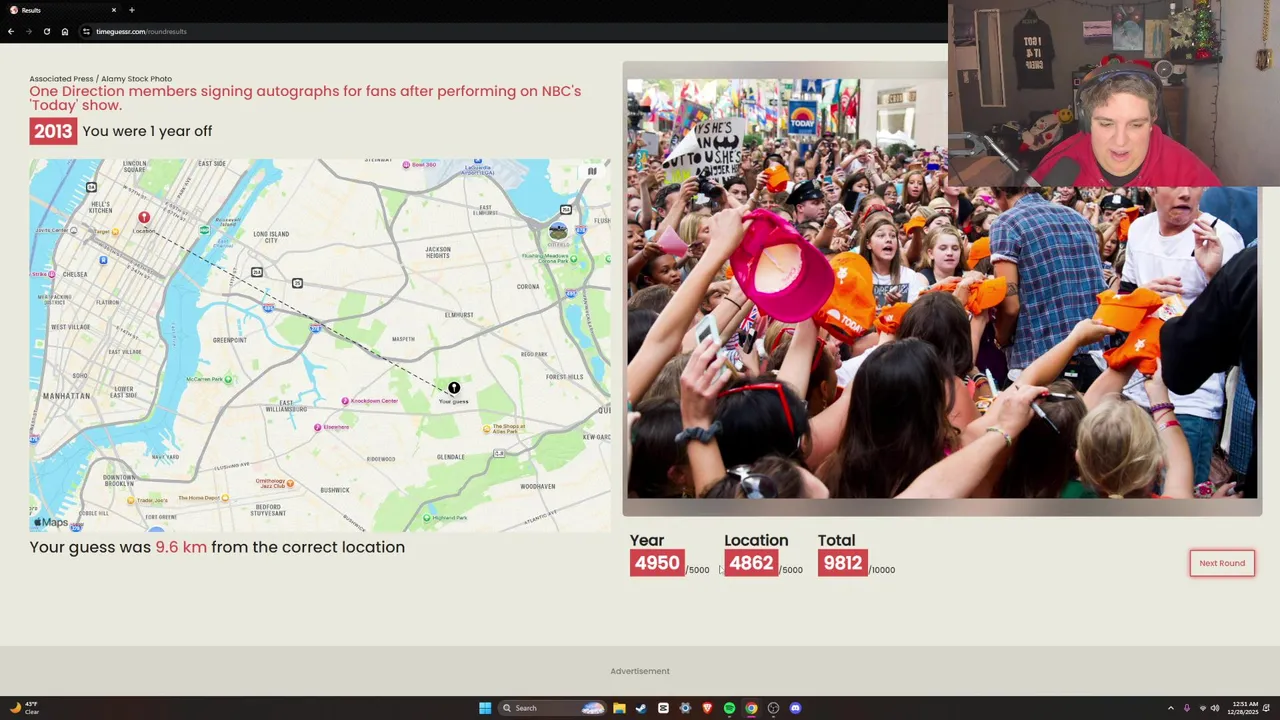Open the Windows Start menu
Viewport: 1280px width, 720px height.
pos(485,708)
